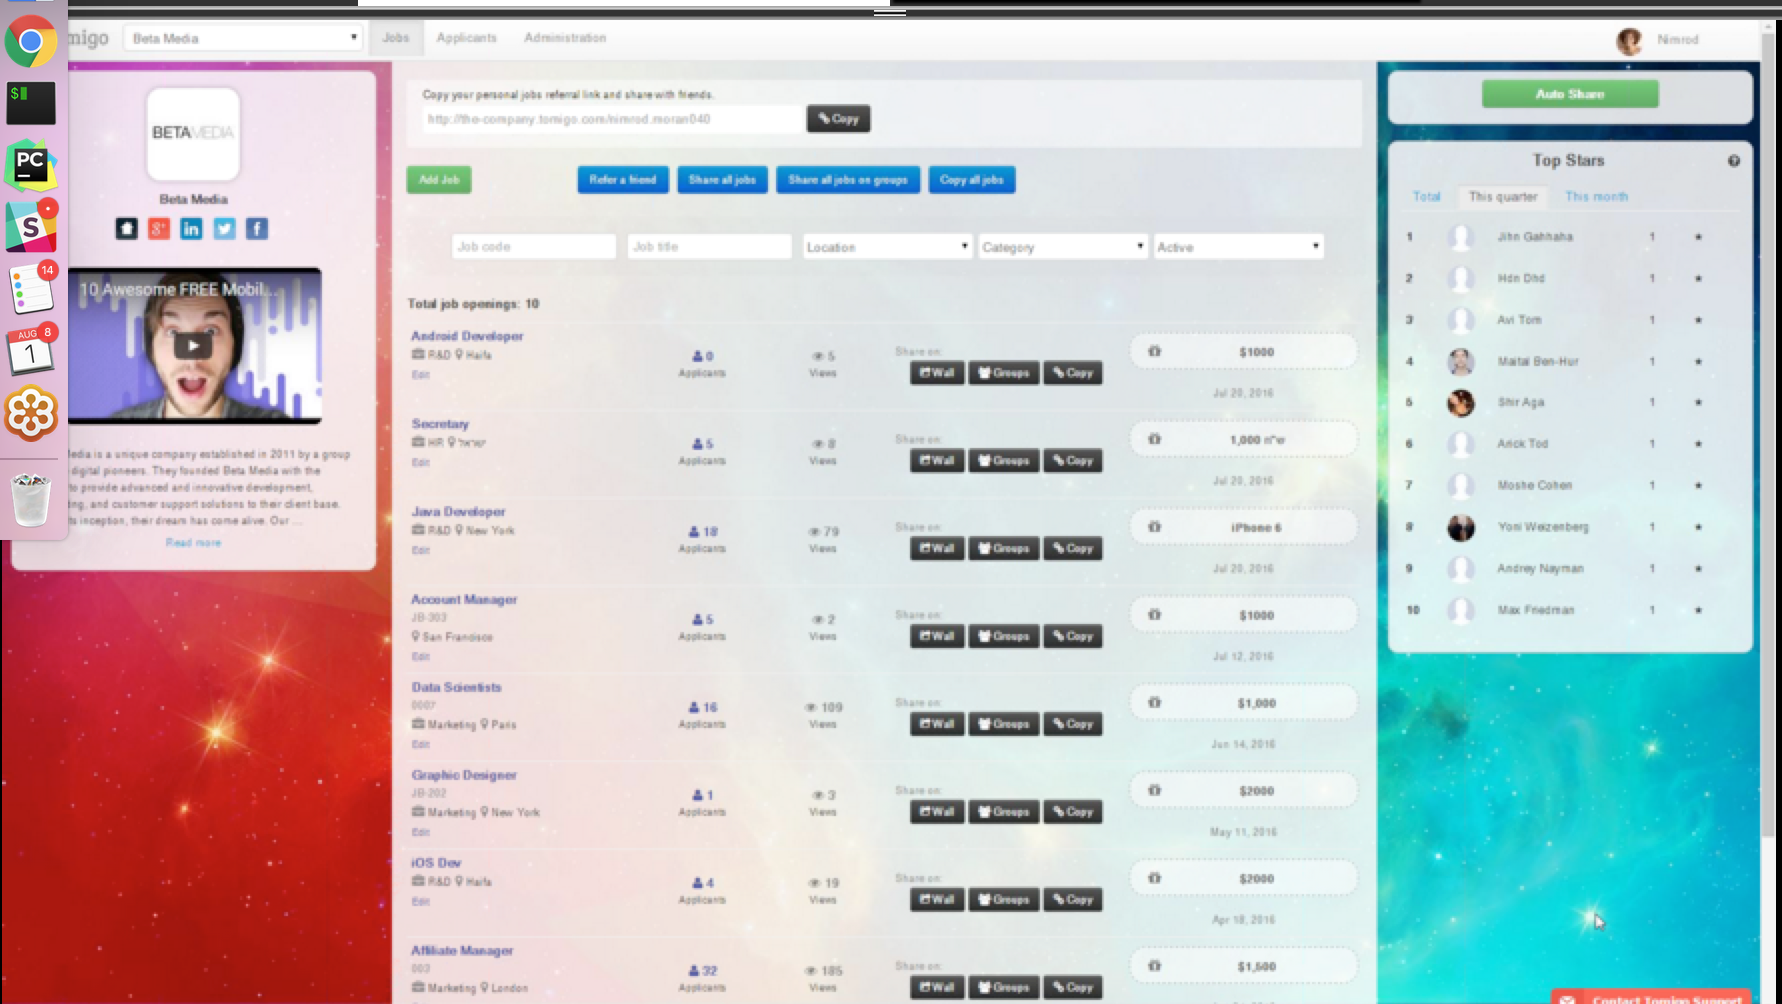Click Beta Media's LinkedIn icon
Image resolution: width=1782 pixels, height=1004 pixels.
tap(191, 229)
